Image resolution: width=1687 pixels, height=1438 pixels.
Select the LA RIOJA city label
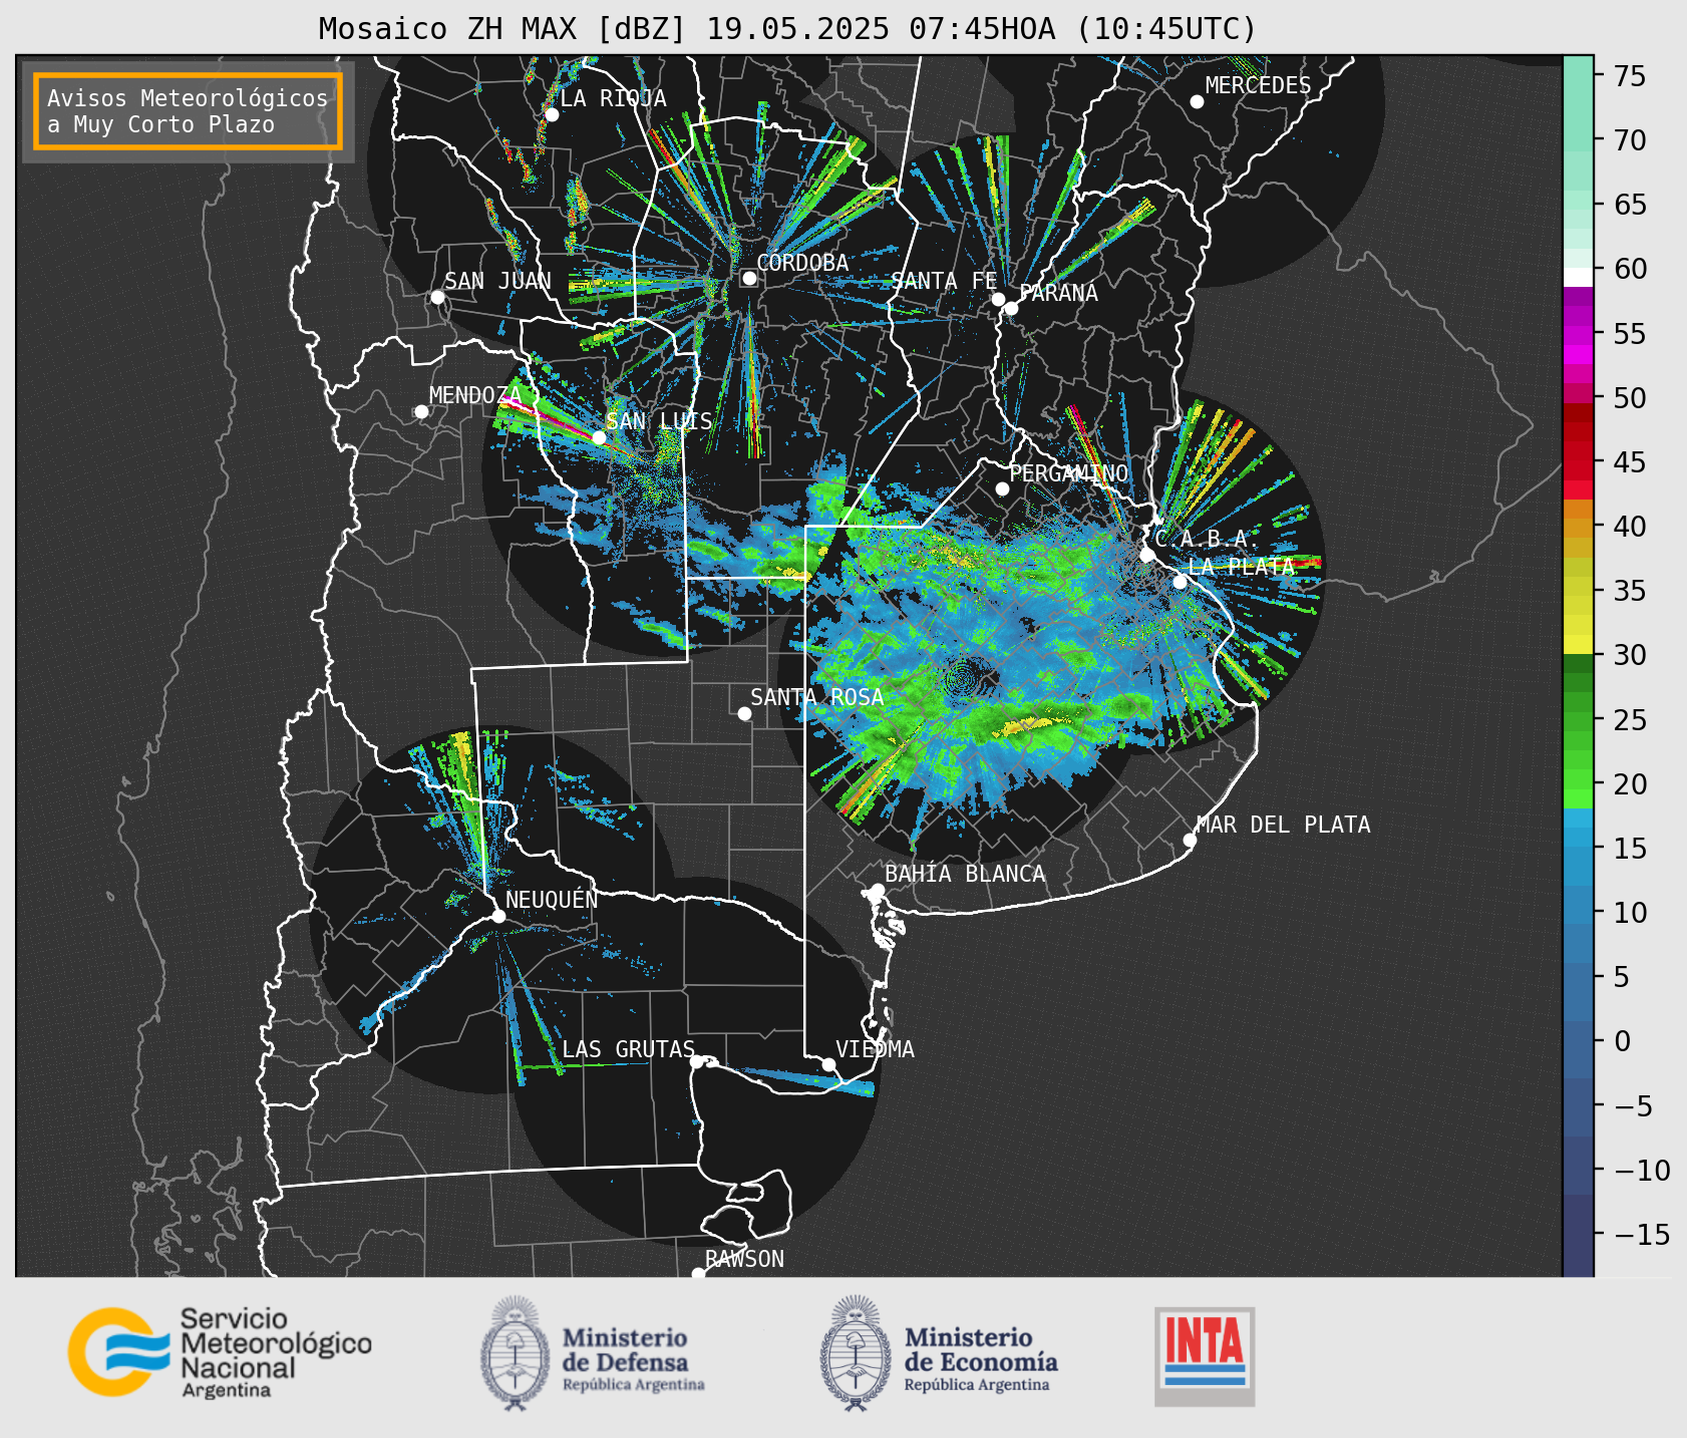click(613, 98)
